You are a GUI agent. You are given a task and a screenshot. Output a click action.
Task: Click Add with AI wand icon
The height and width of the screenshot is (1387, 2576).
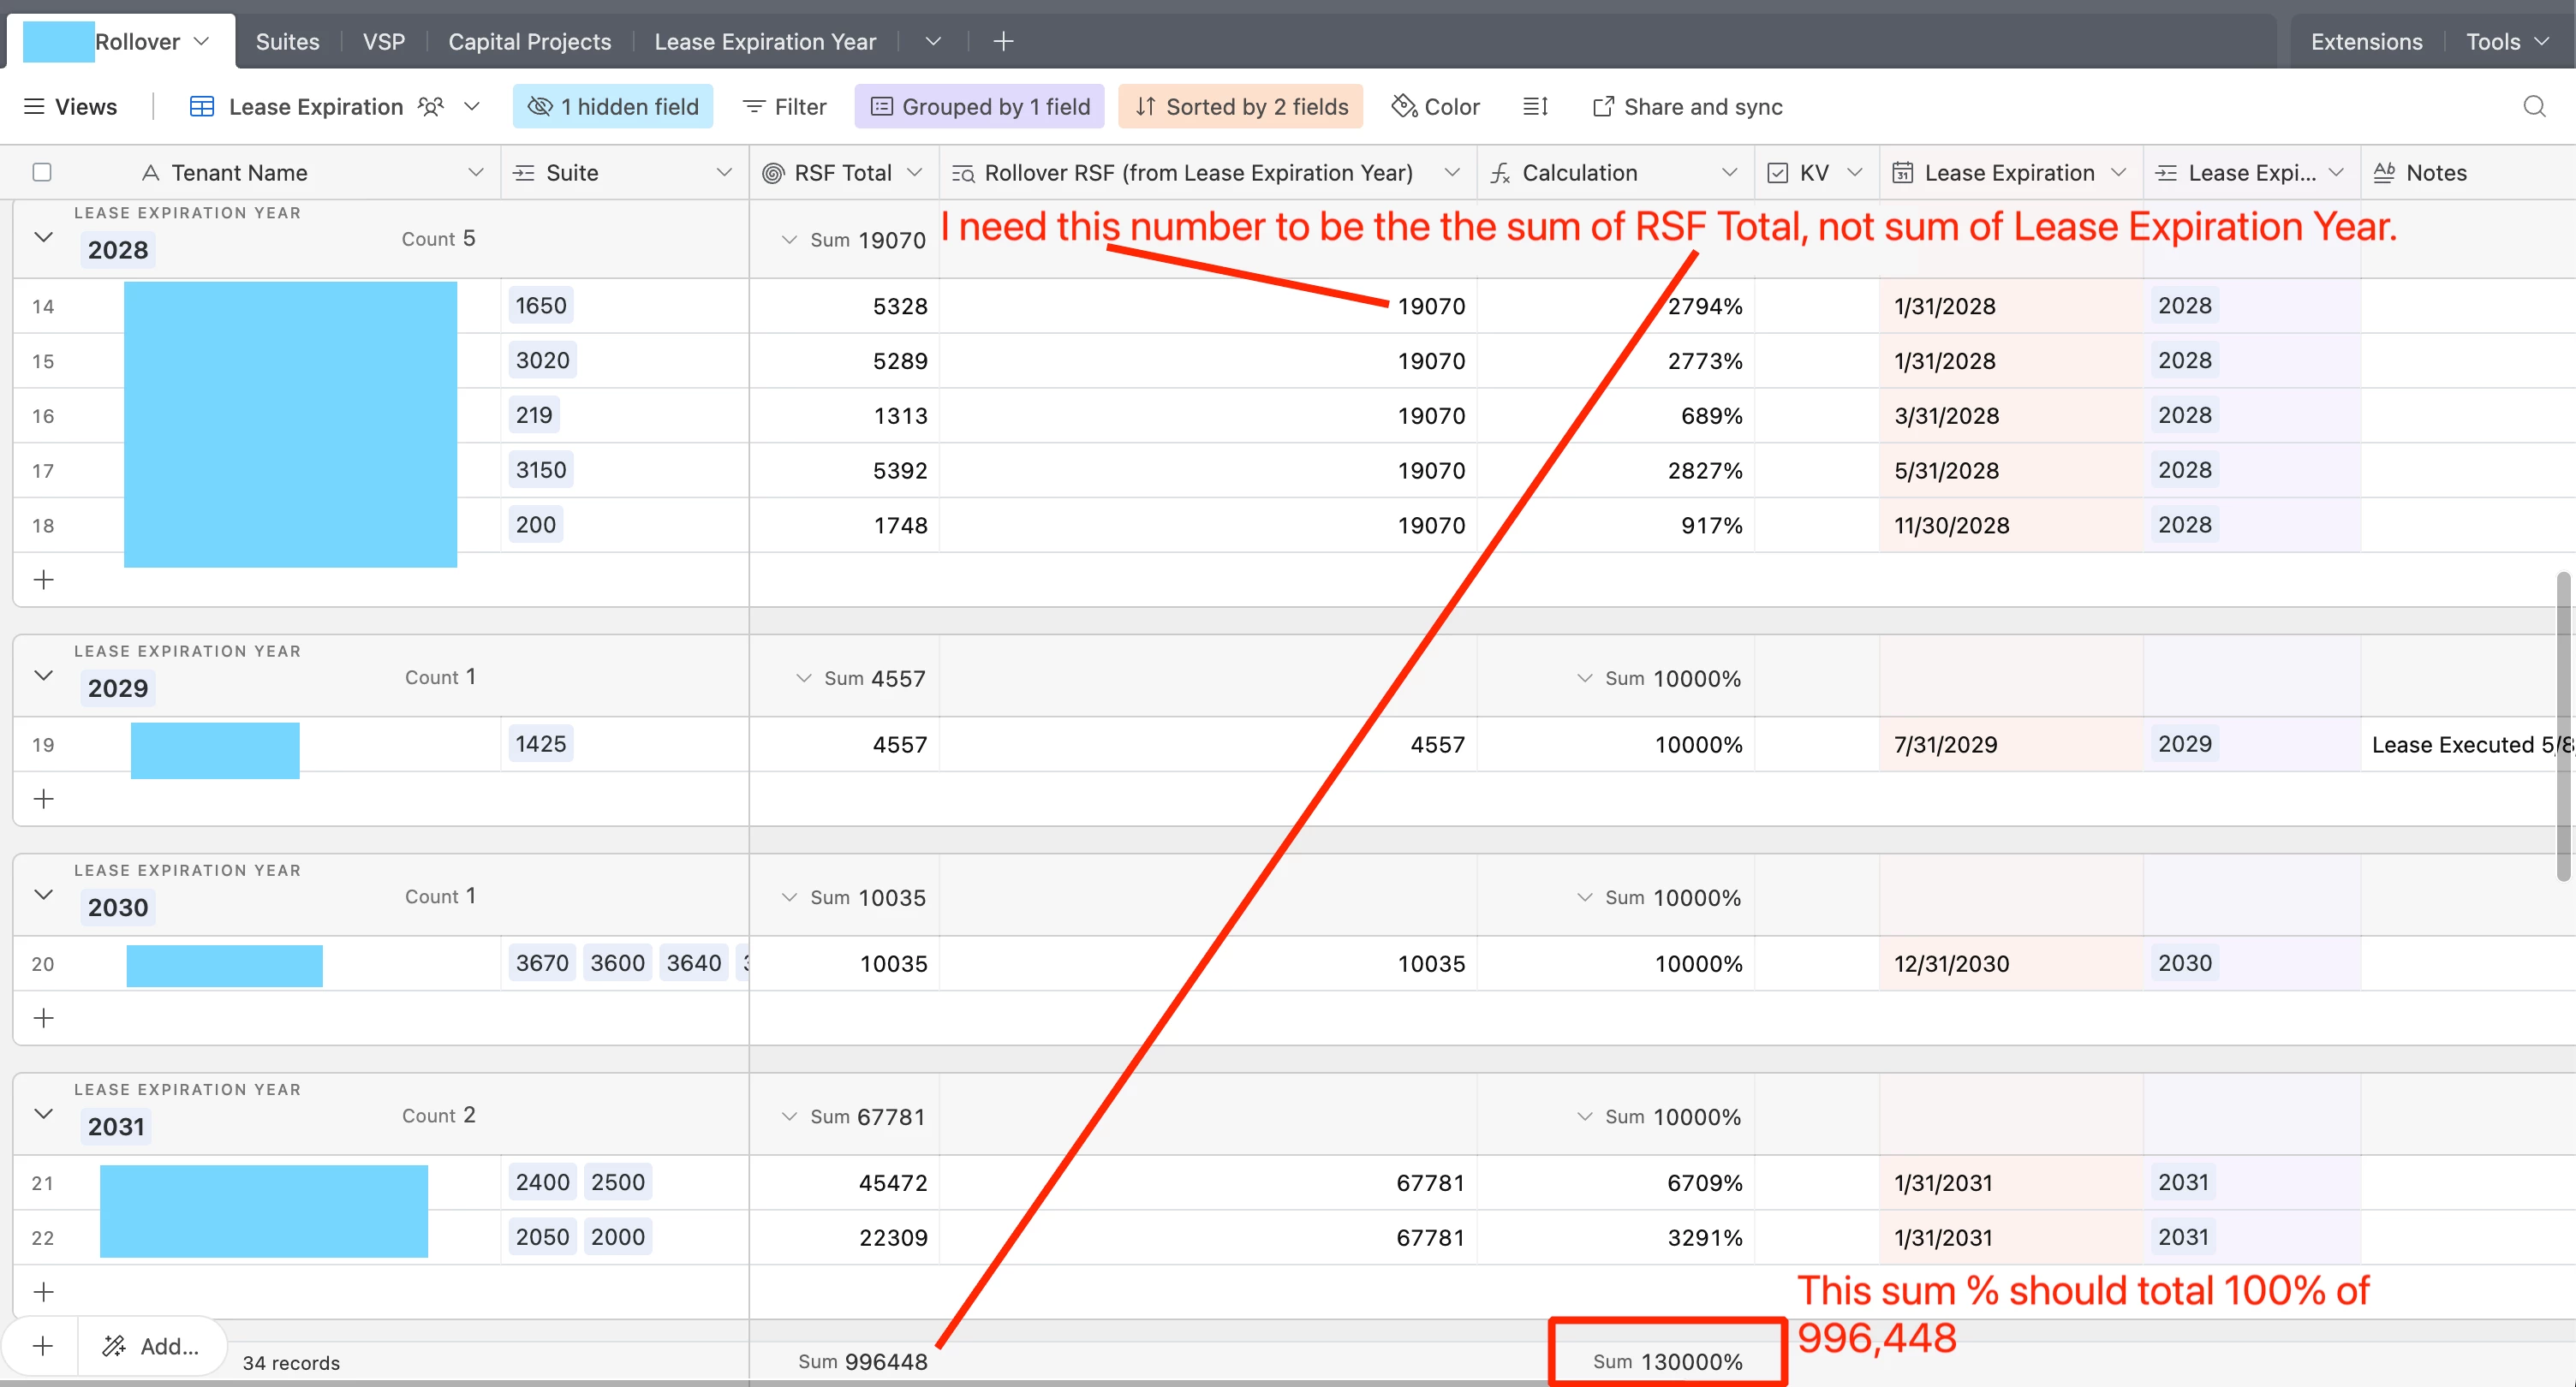[114, 1346]
